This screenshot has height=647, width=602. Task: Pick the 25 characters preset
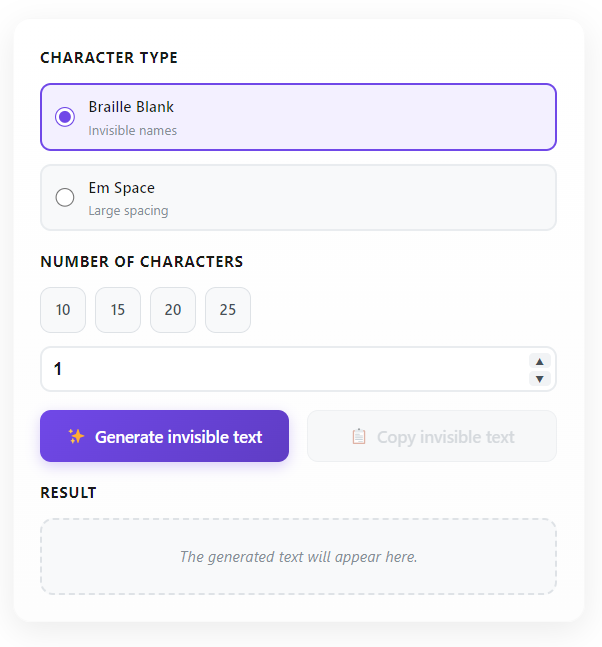pyautogui.click(x=228, y=310)
